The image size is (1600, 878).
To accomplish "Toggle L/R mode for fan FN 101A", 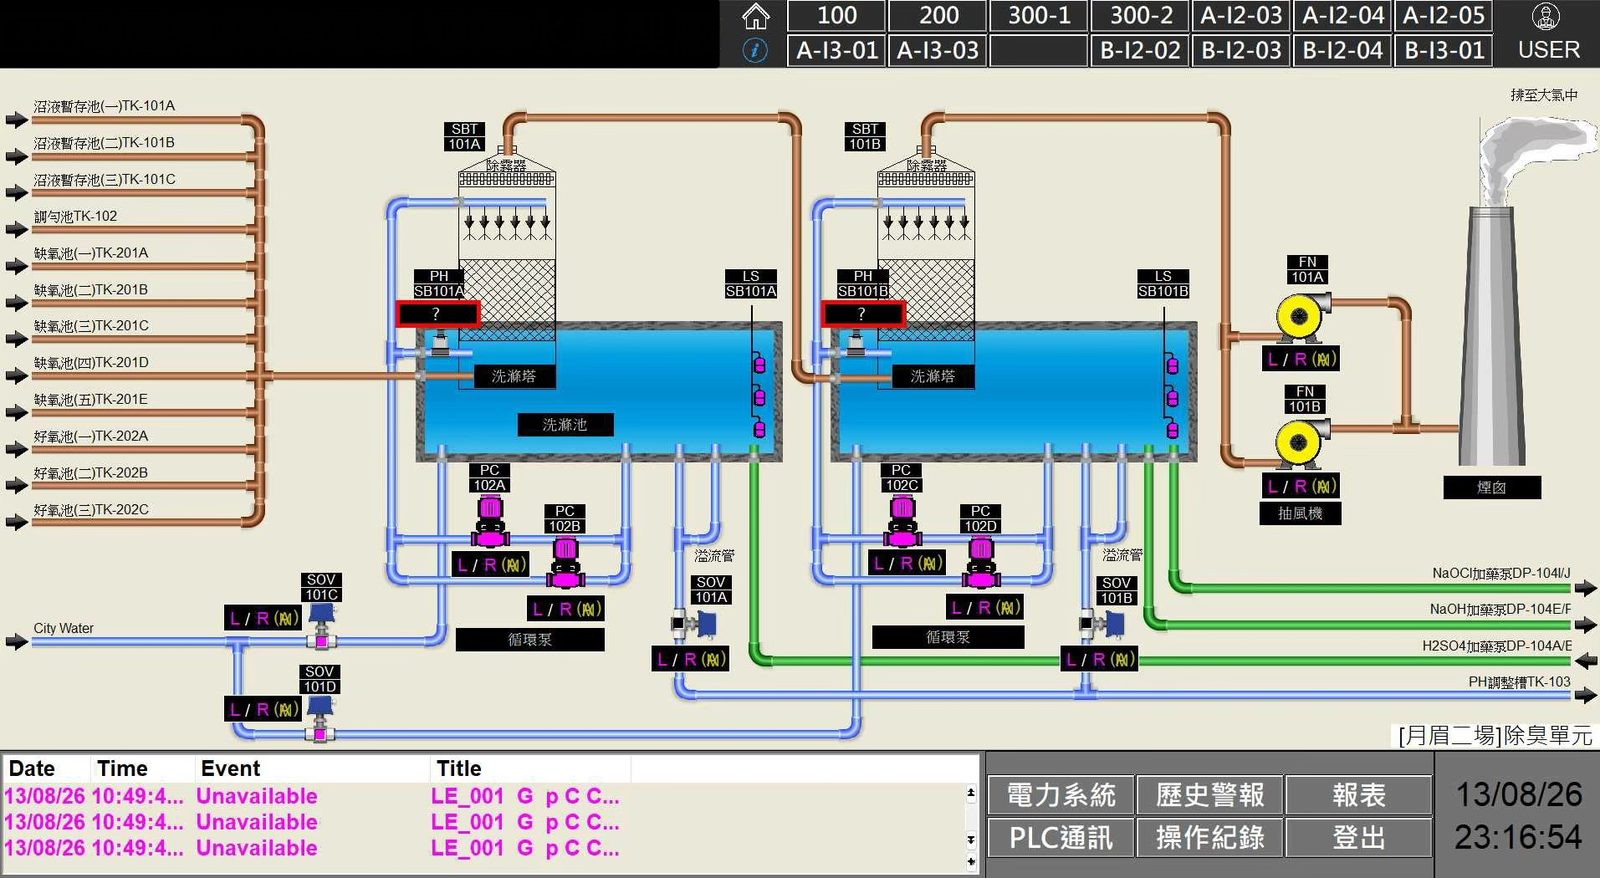I will pyautogui.click(x=1301, y=359).
